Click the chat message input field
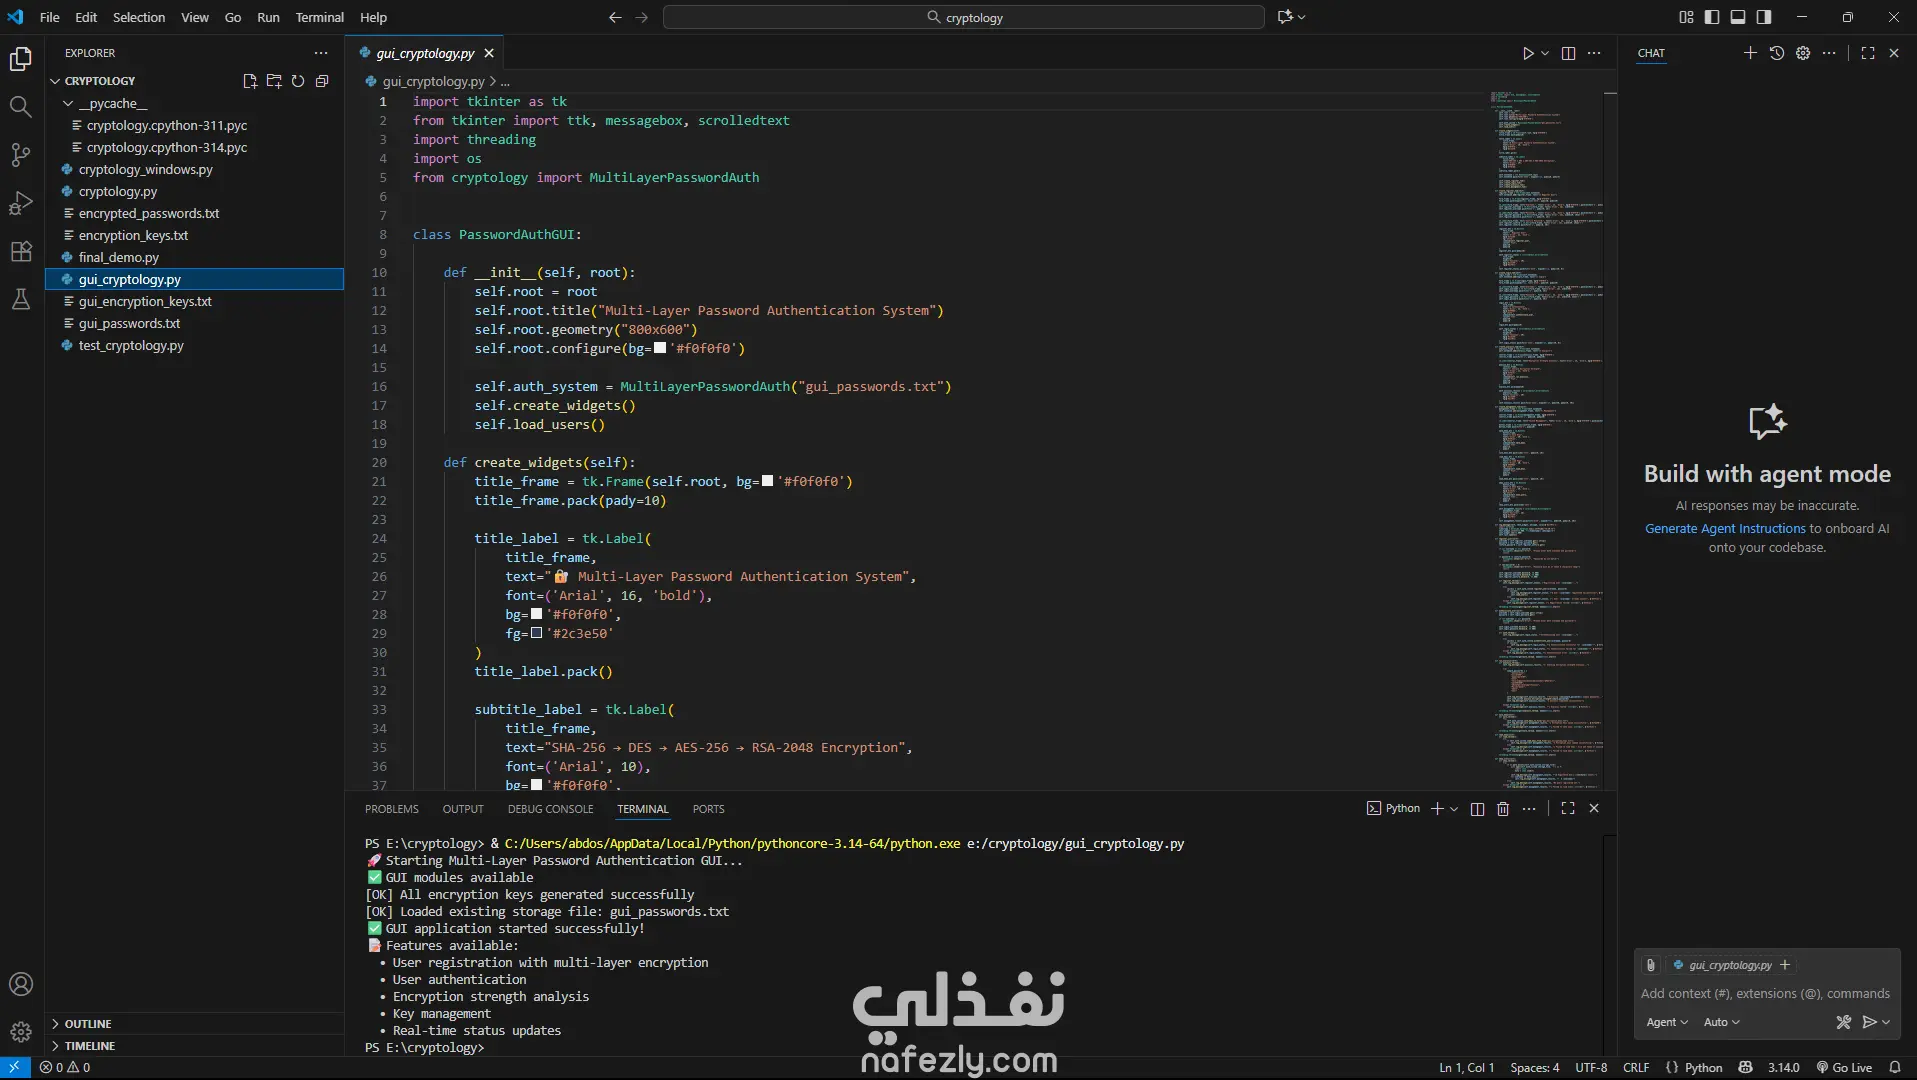The width and height of the screenshot is (1917, 1080). 1766,993
